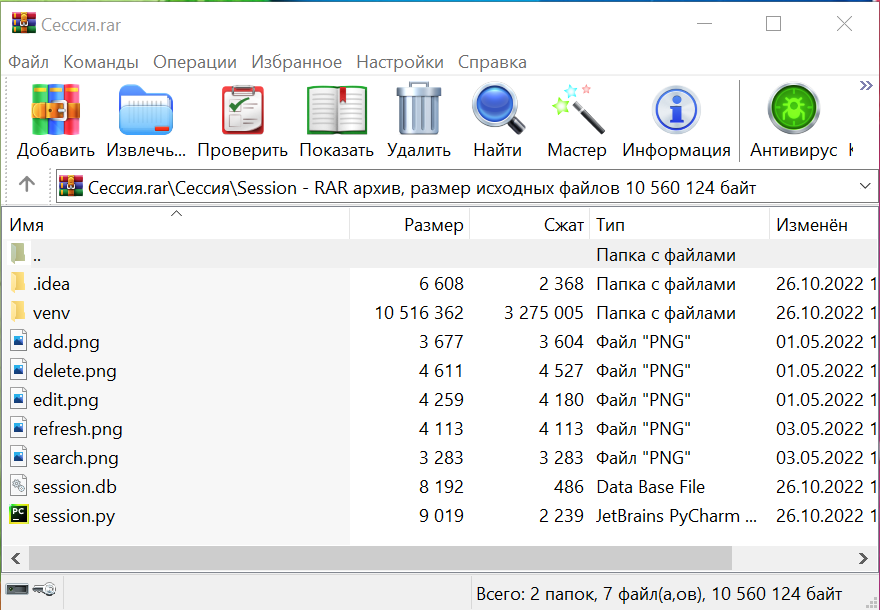
Task: Expand hidden toolbar buttons chevron
Action: tap(866, 86)
